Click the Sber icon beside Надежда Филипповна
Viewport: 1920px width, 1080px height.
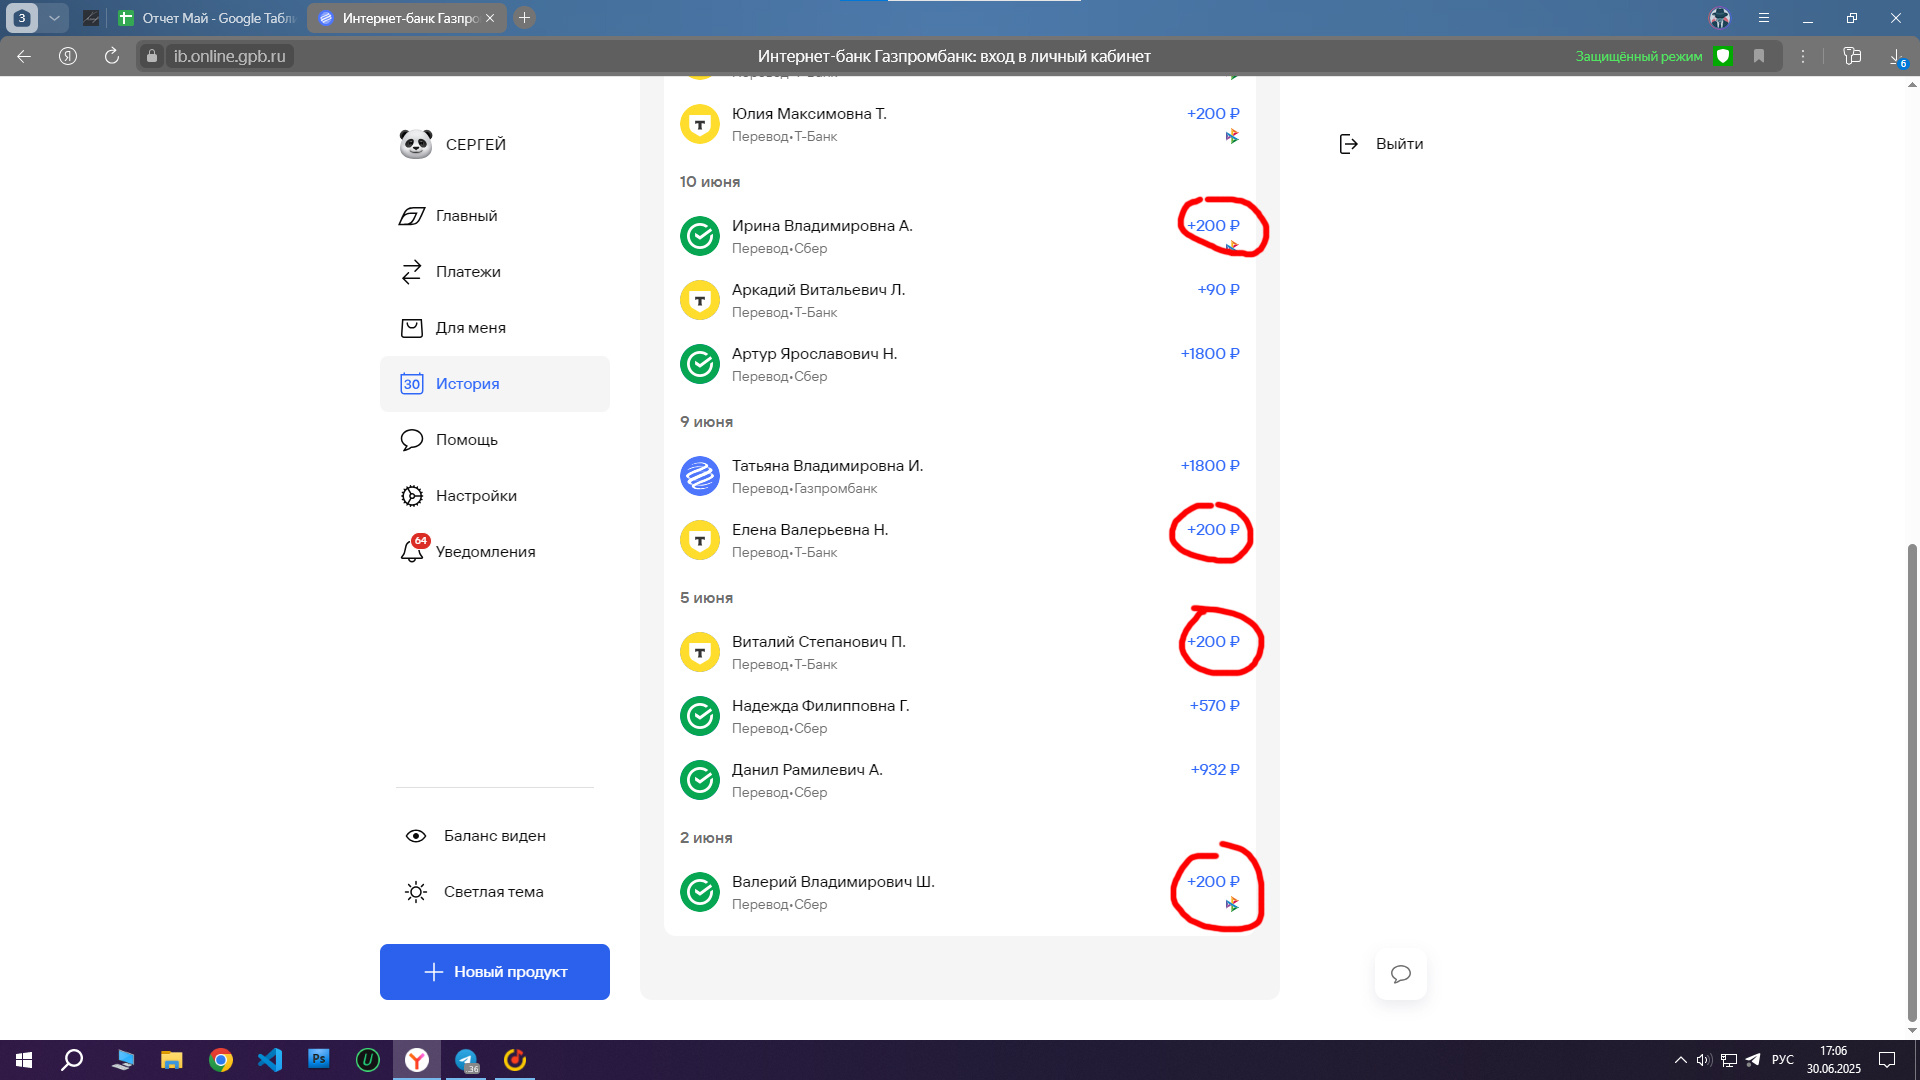pyautogui.click(x=700, y=716)
